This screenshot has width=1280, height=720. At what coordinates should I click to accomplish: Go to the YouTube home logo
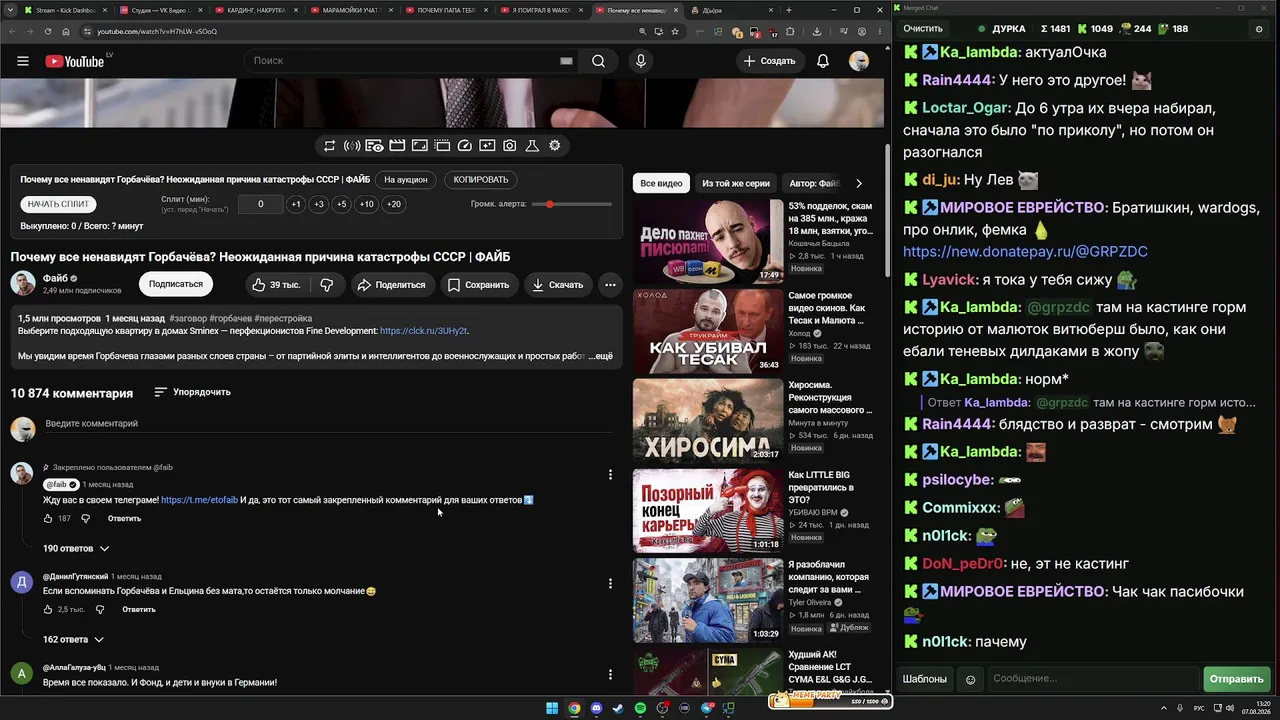tap(75, 61)
